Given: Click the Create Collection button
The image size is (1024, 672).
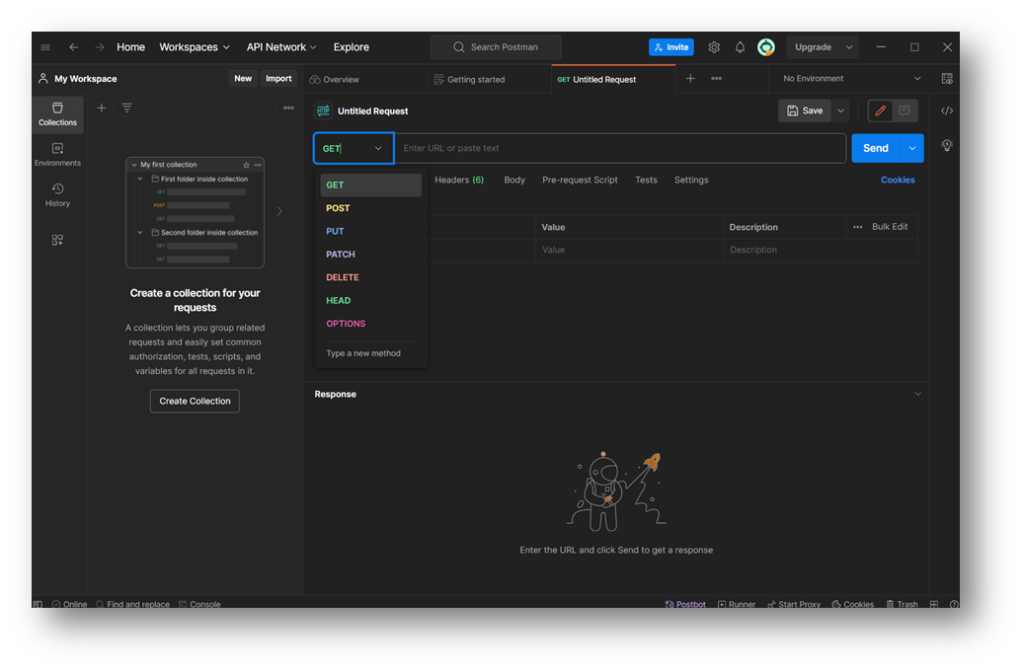Looking at the screenshot, I should [194, 400].
